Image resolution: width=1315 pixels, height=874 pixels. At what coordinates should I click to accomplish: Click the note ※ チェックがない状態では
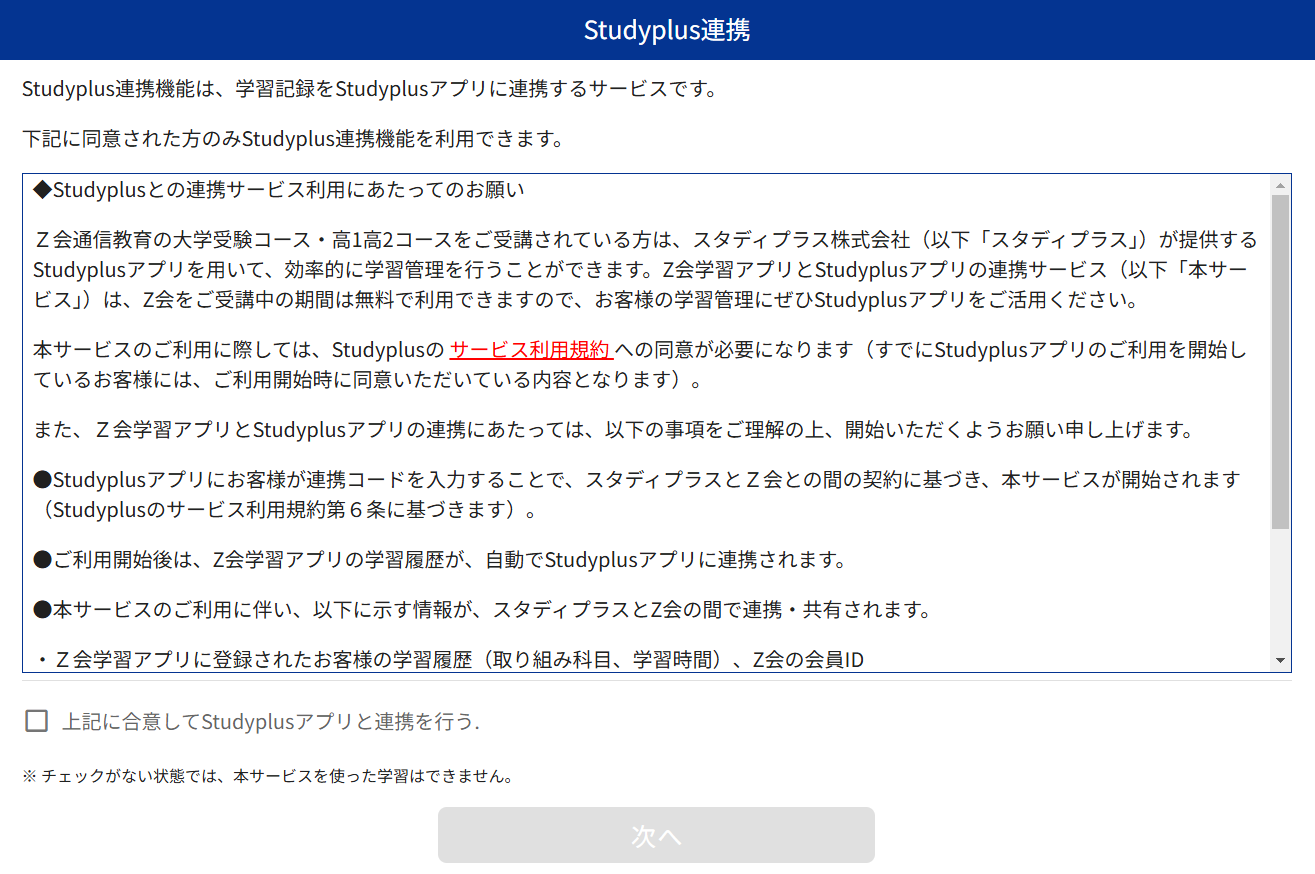[268, 776]
